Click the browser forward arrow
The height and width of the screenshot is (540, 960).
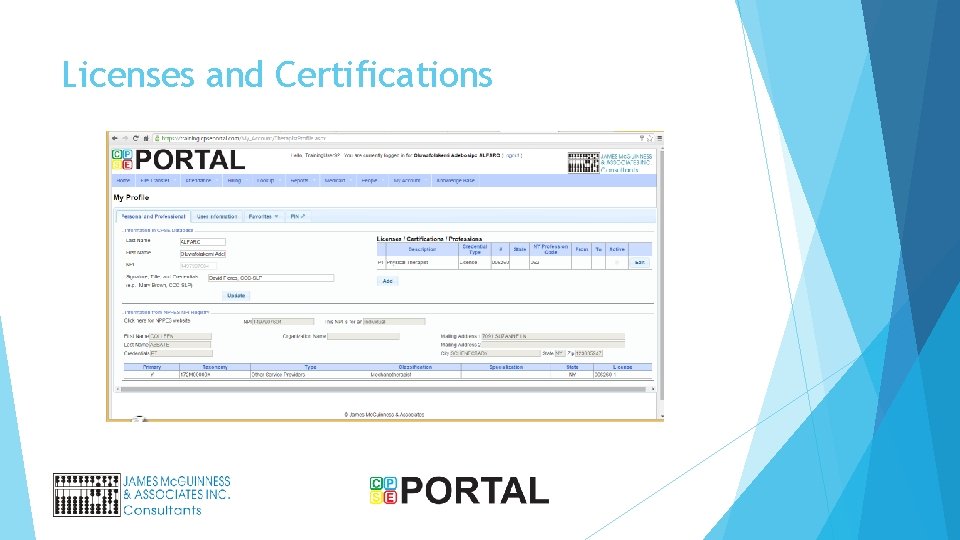(x=125, y=138)
